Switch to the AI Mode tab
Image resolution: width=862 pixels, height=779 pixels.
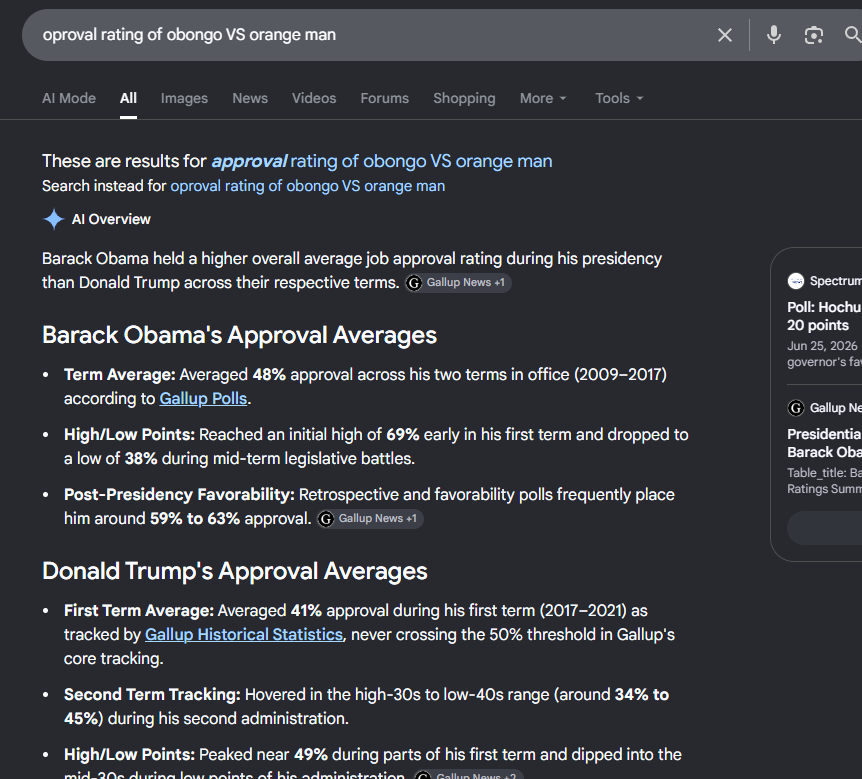69,98
